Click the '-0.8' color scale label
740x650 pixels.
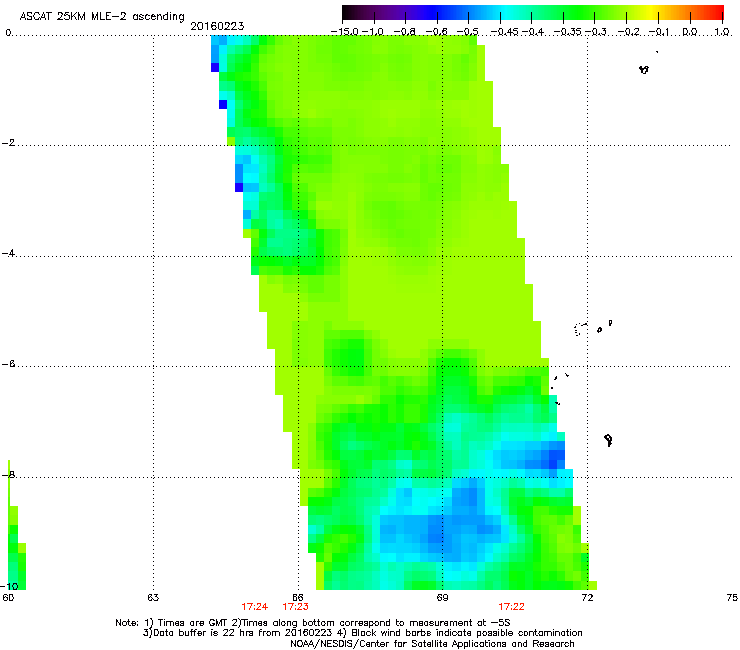coord(405,32)
